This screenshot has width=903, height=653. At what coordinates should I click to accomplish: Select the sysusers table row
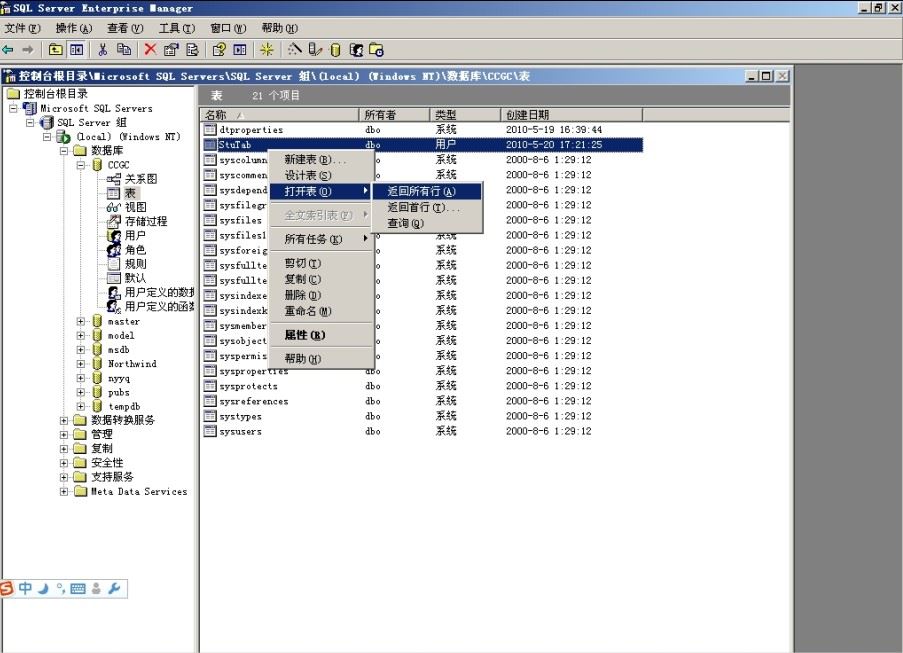click(x=422, y=431)
